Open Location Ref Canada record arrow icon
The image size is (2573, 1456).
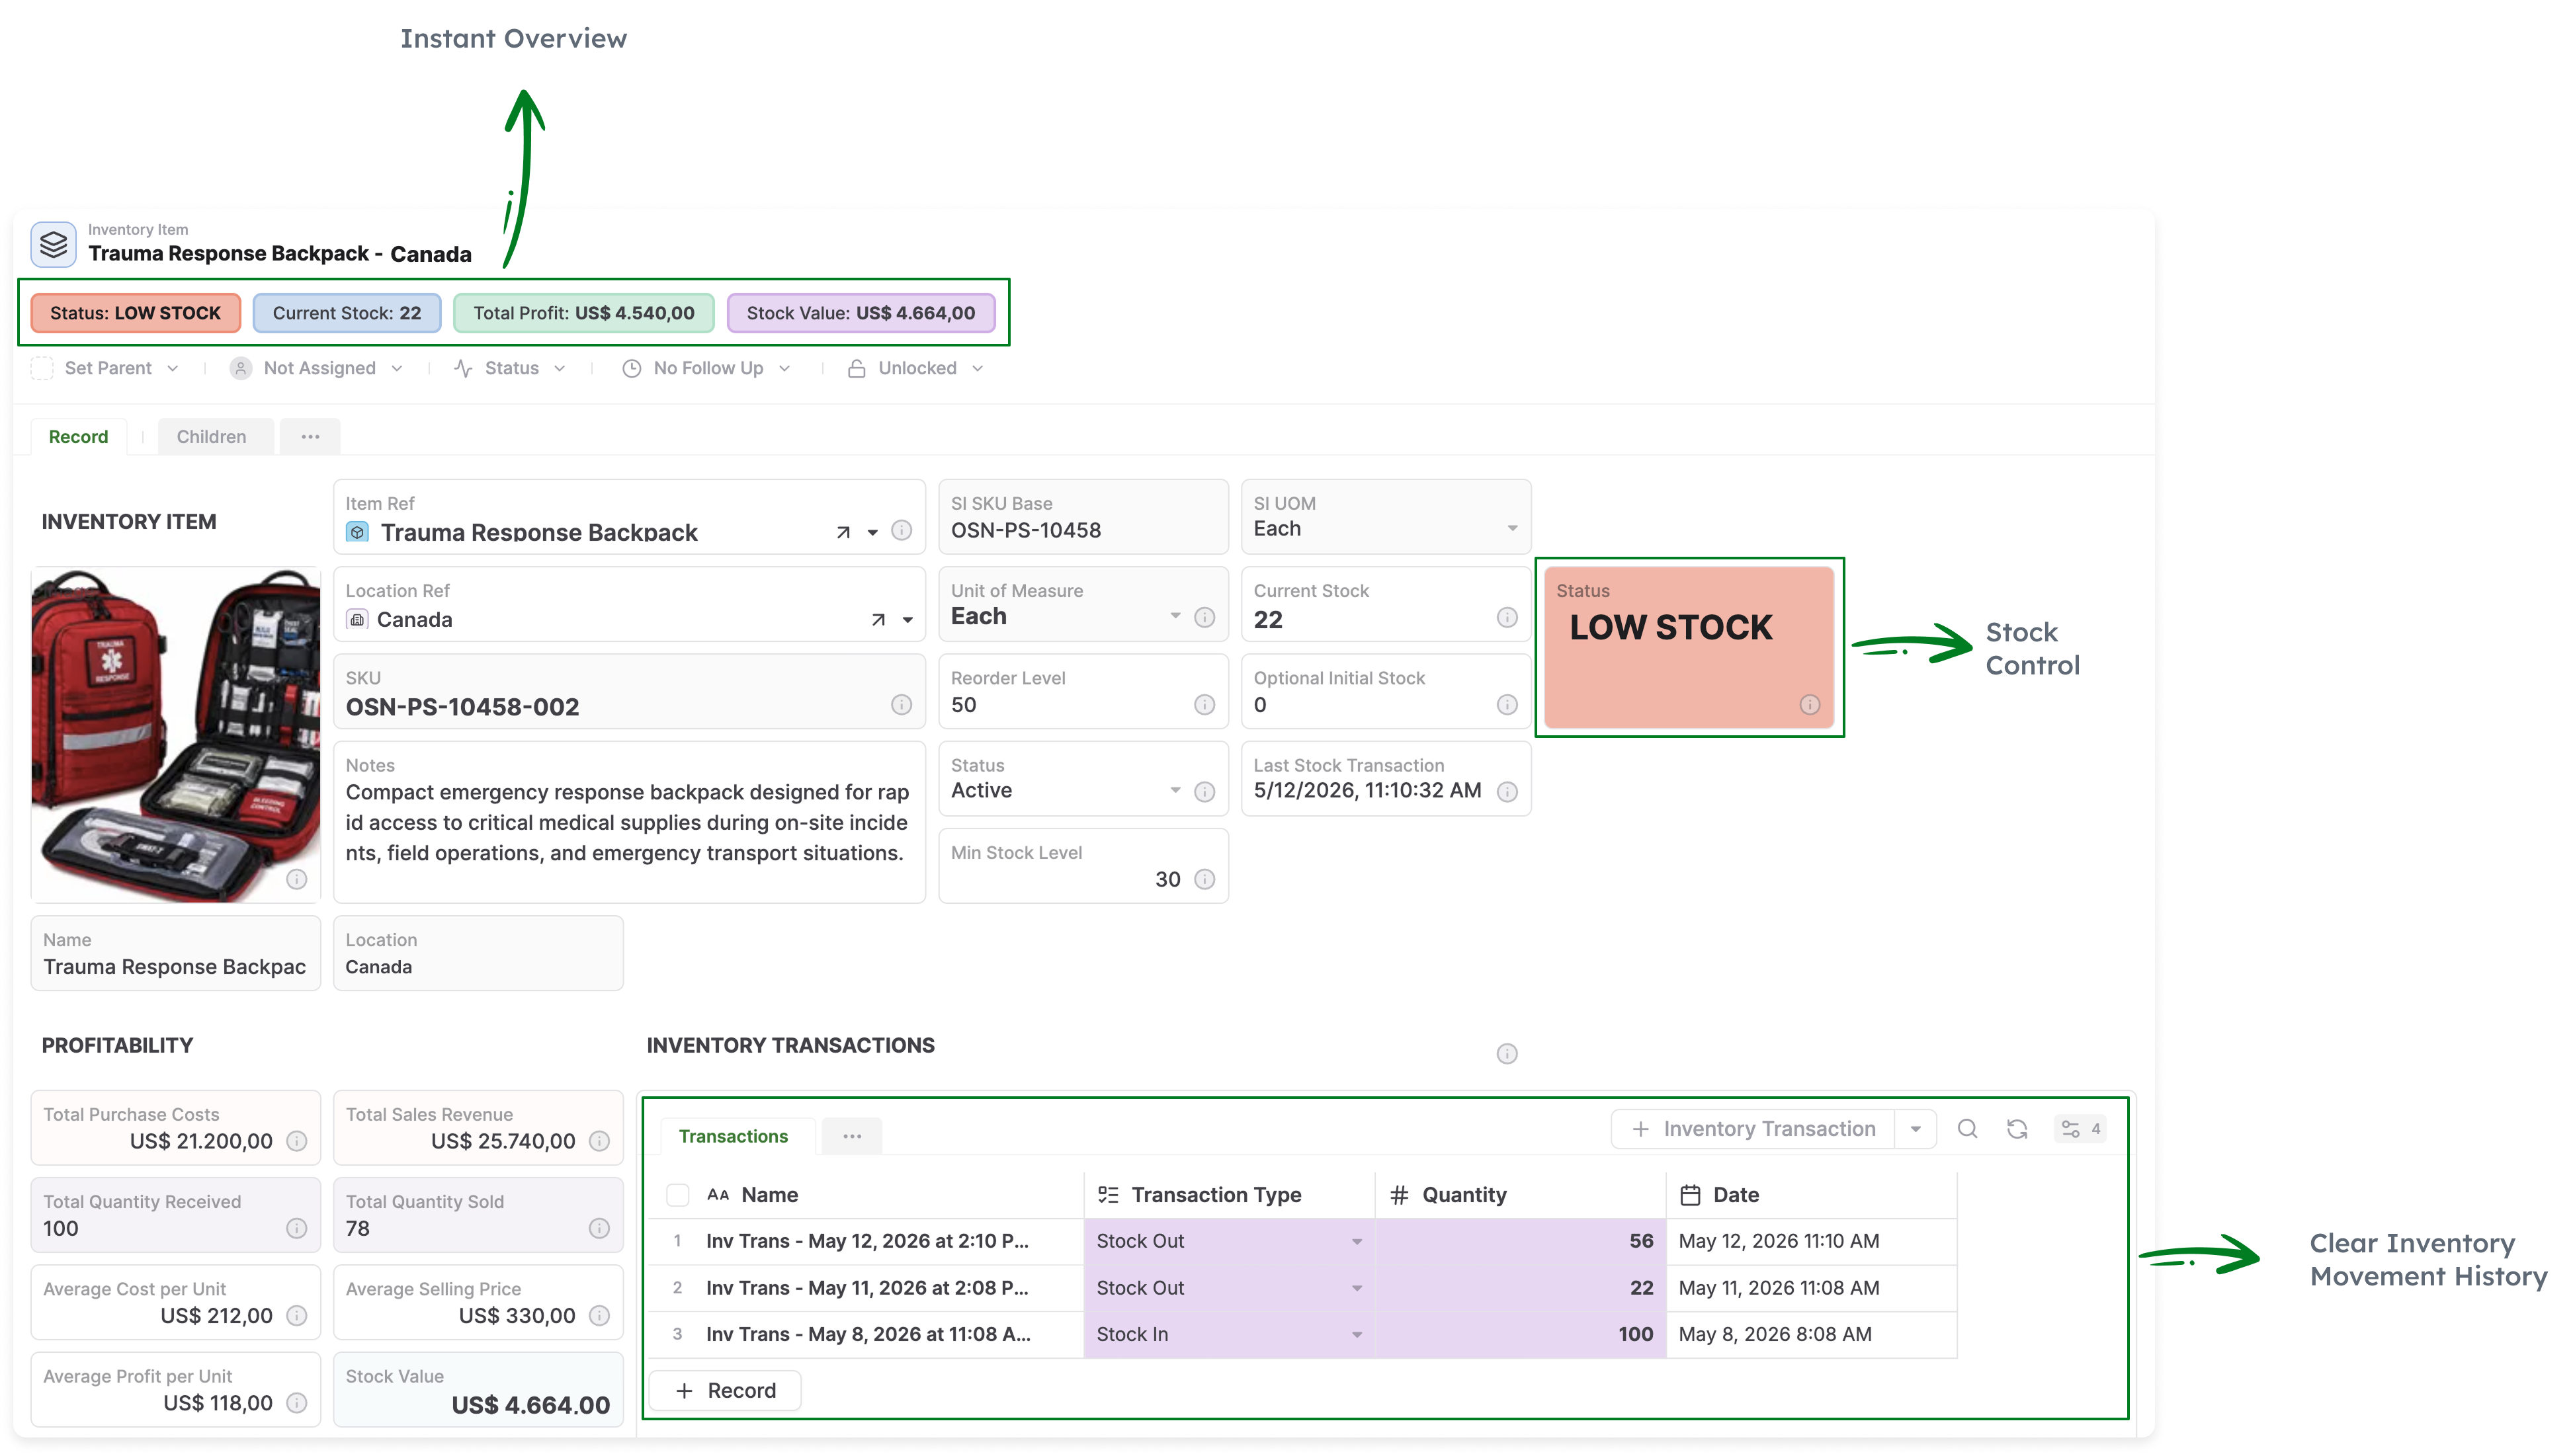[878, 620]
